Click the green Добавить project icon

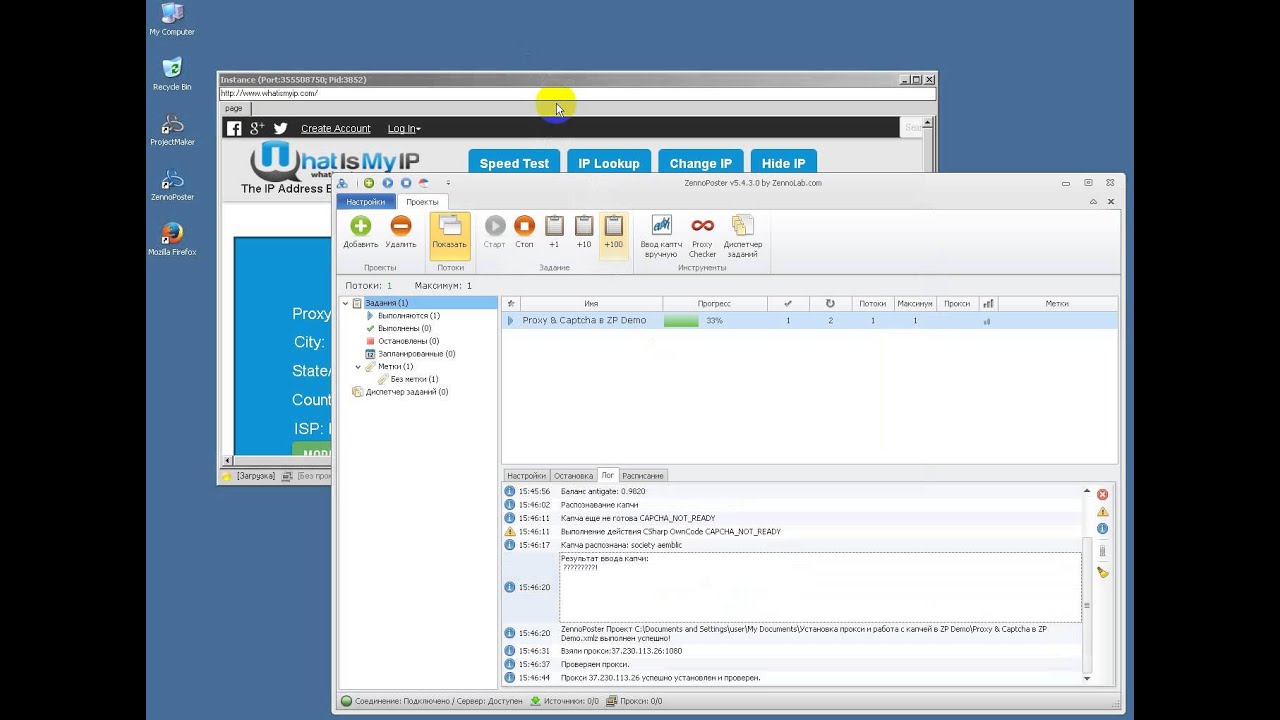pyautogui.click(x=361, y=226)
